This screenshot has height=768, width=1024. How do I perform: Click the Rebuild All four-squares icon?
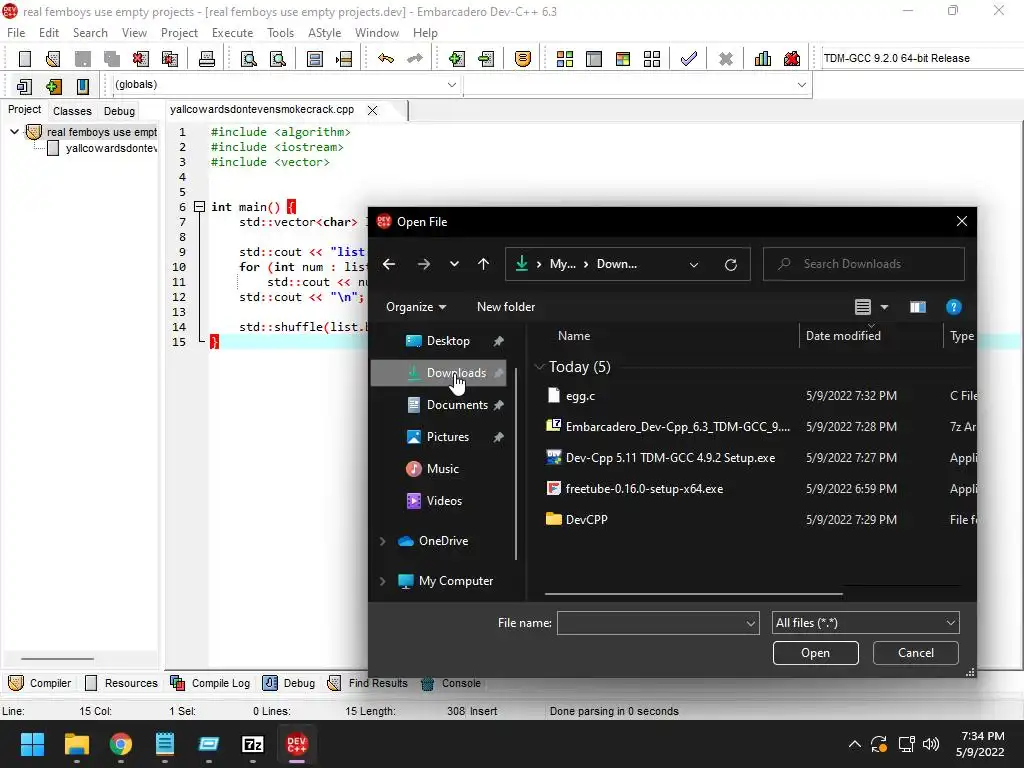point(652,59)
